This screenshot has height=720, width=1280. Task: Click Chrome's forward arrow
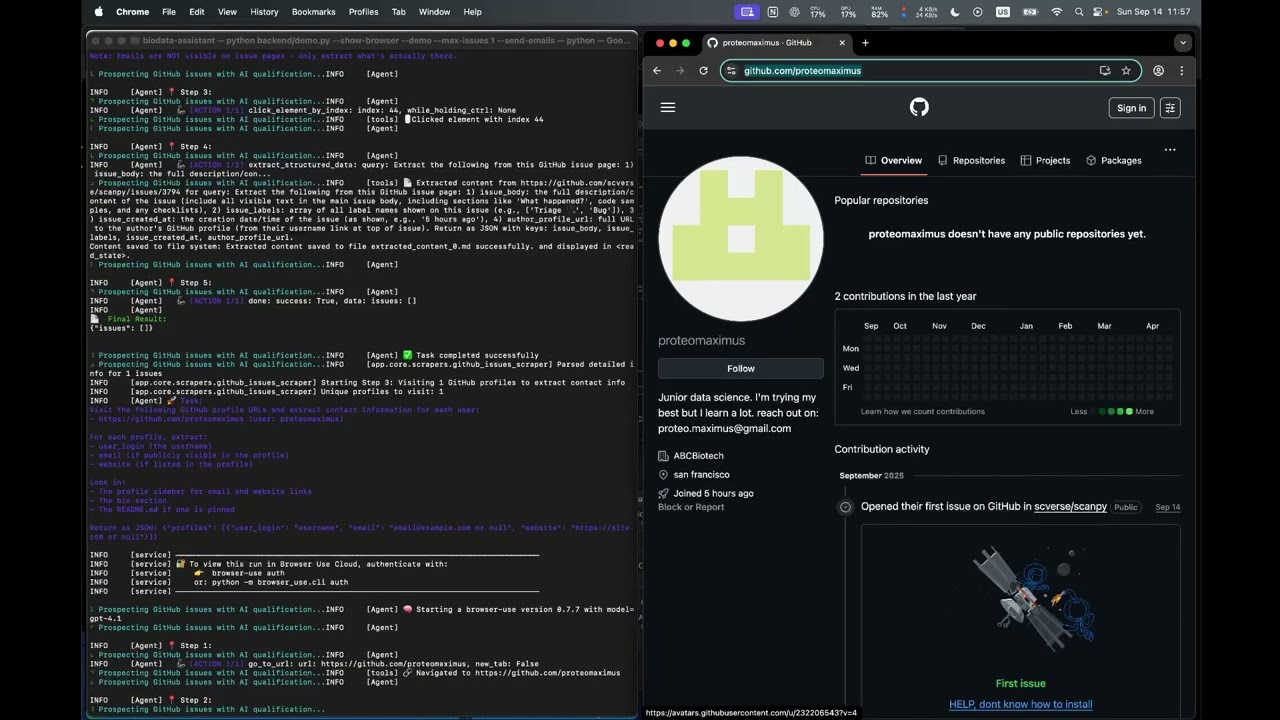tap(680, 71)
